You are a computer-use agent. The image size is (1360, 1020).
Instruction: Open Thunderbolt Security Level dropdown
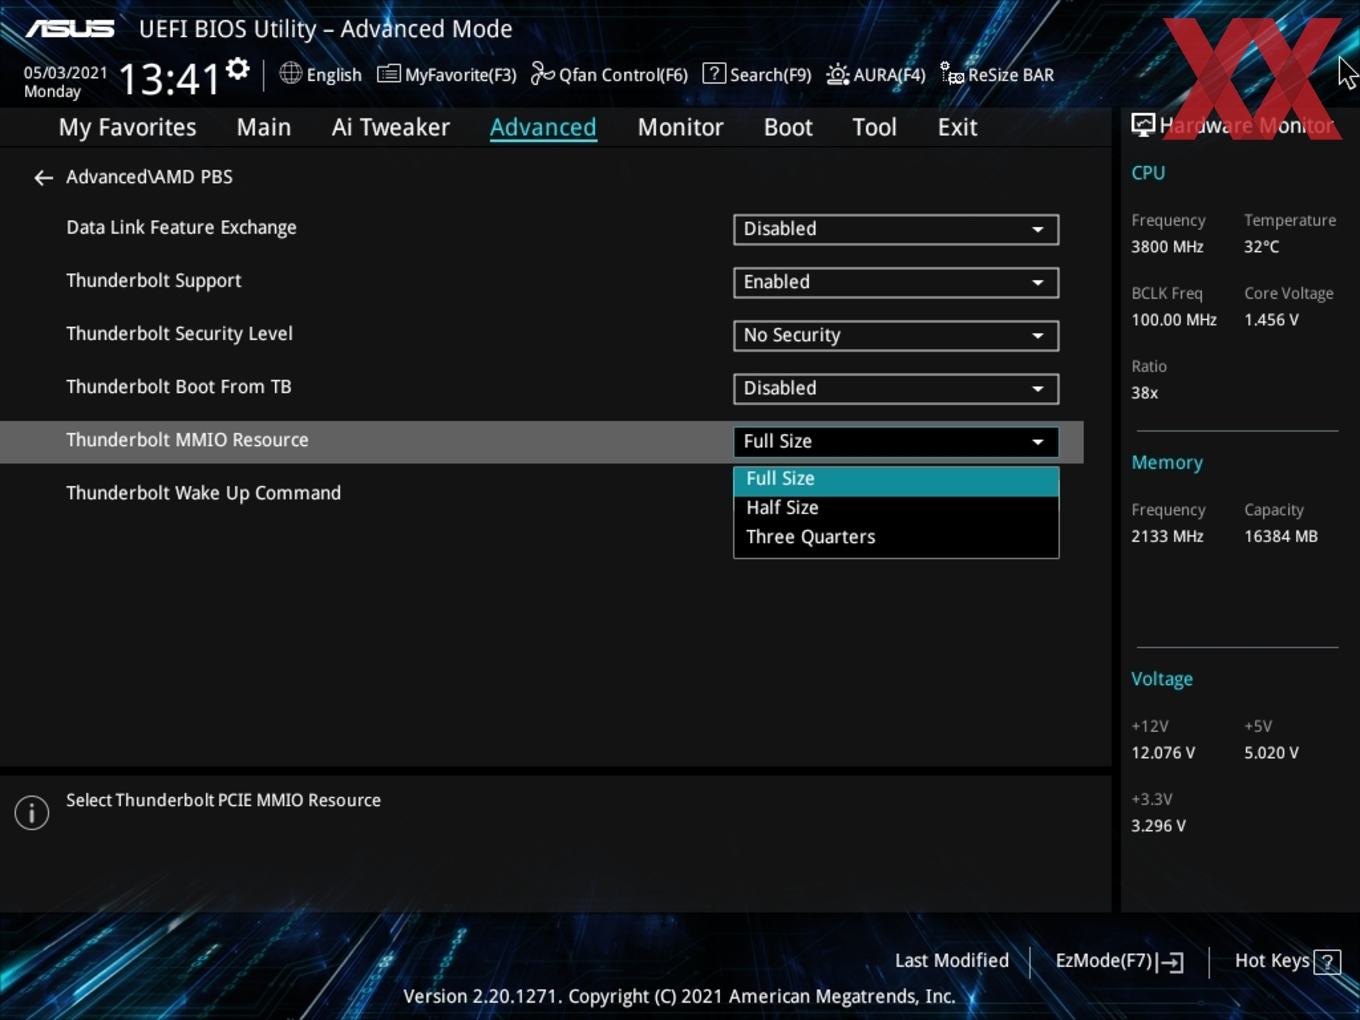(x=896, y=335)
